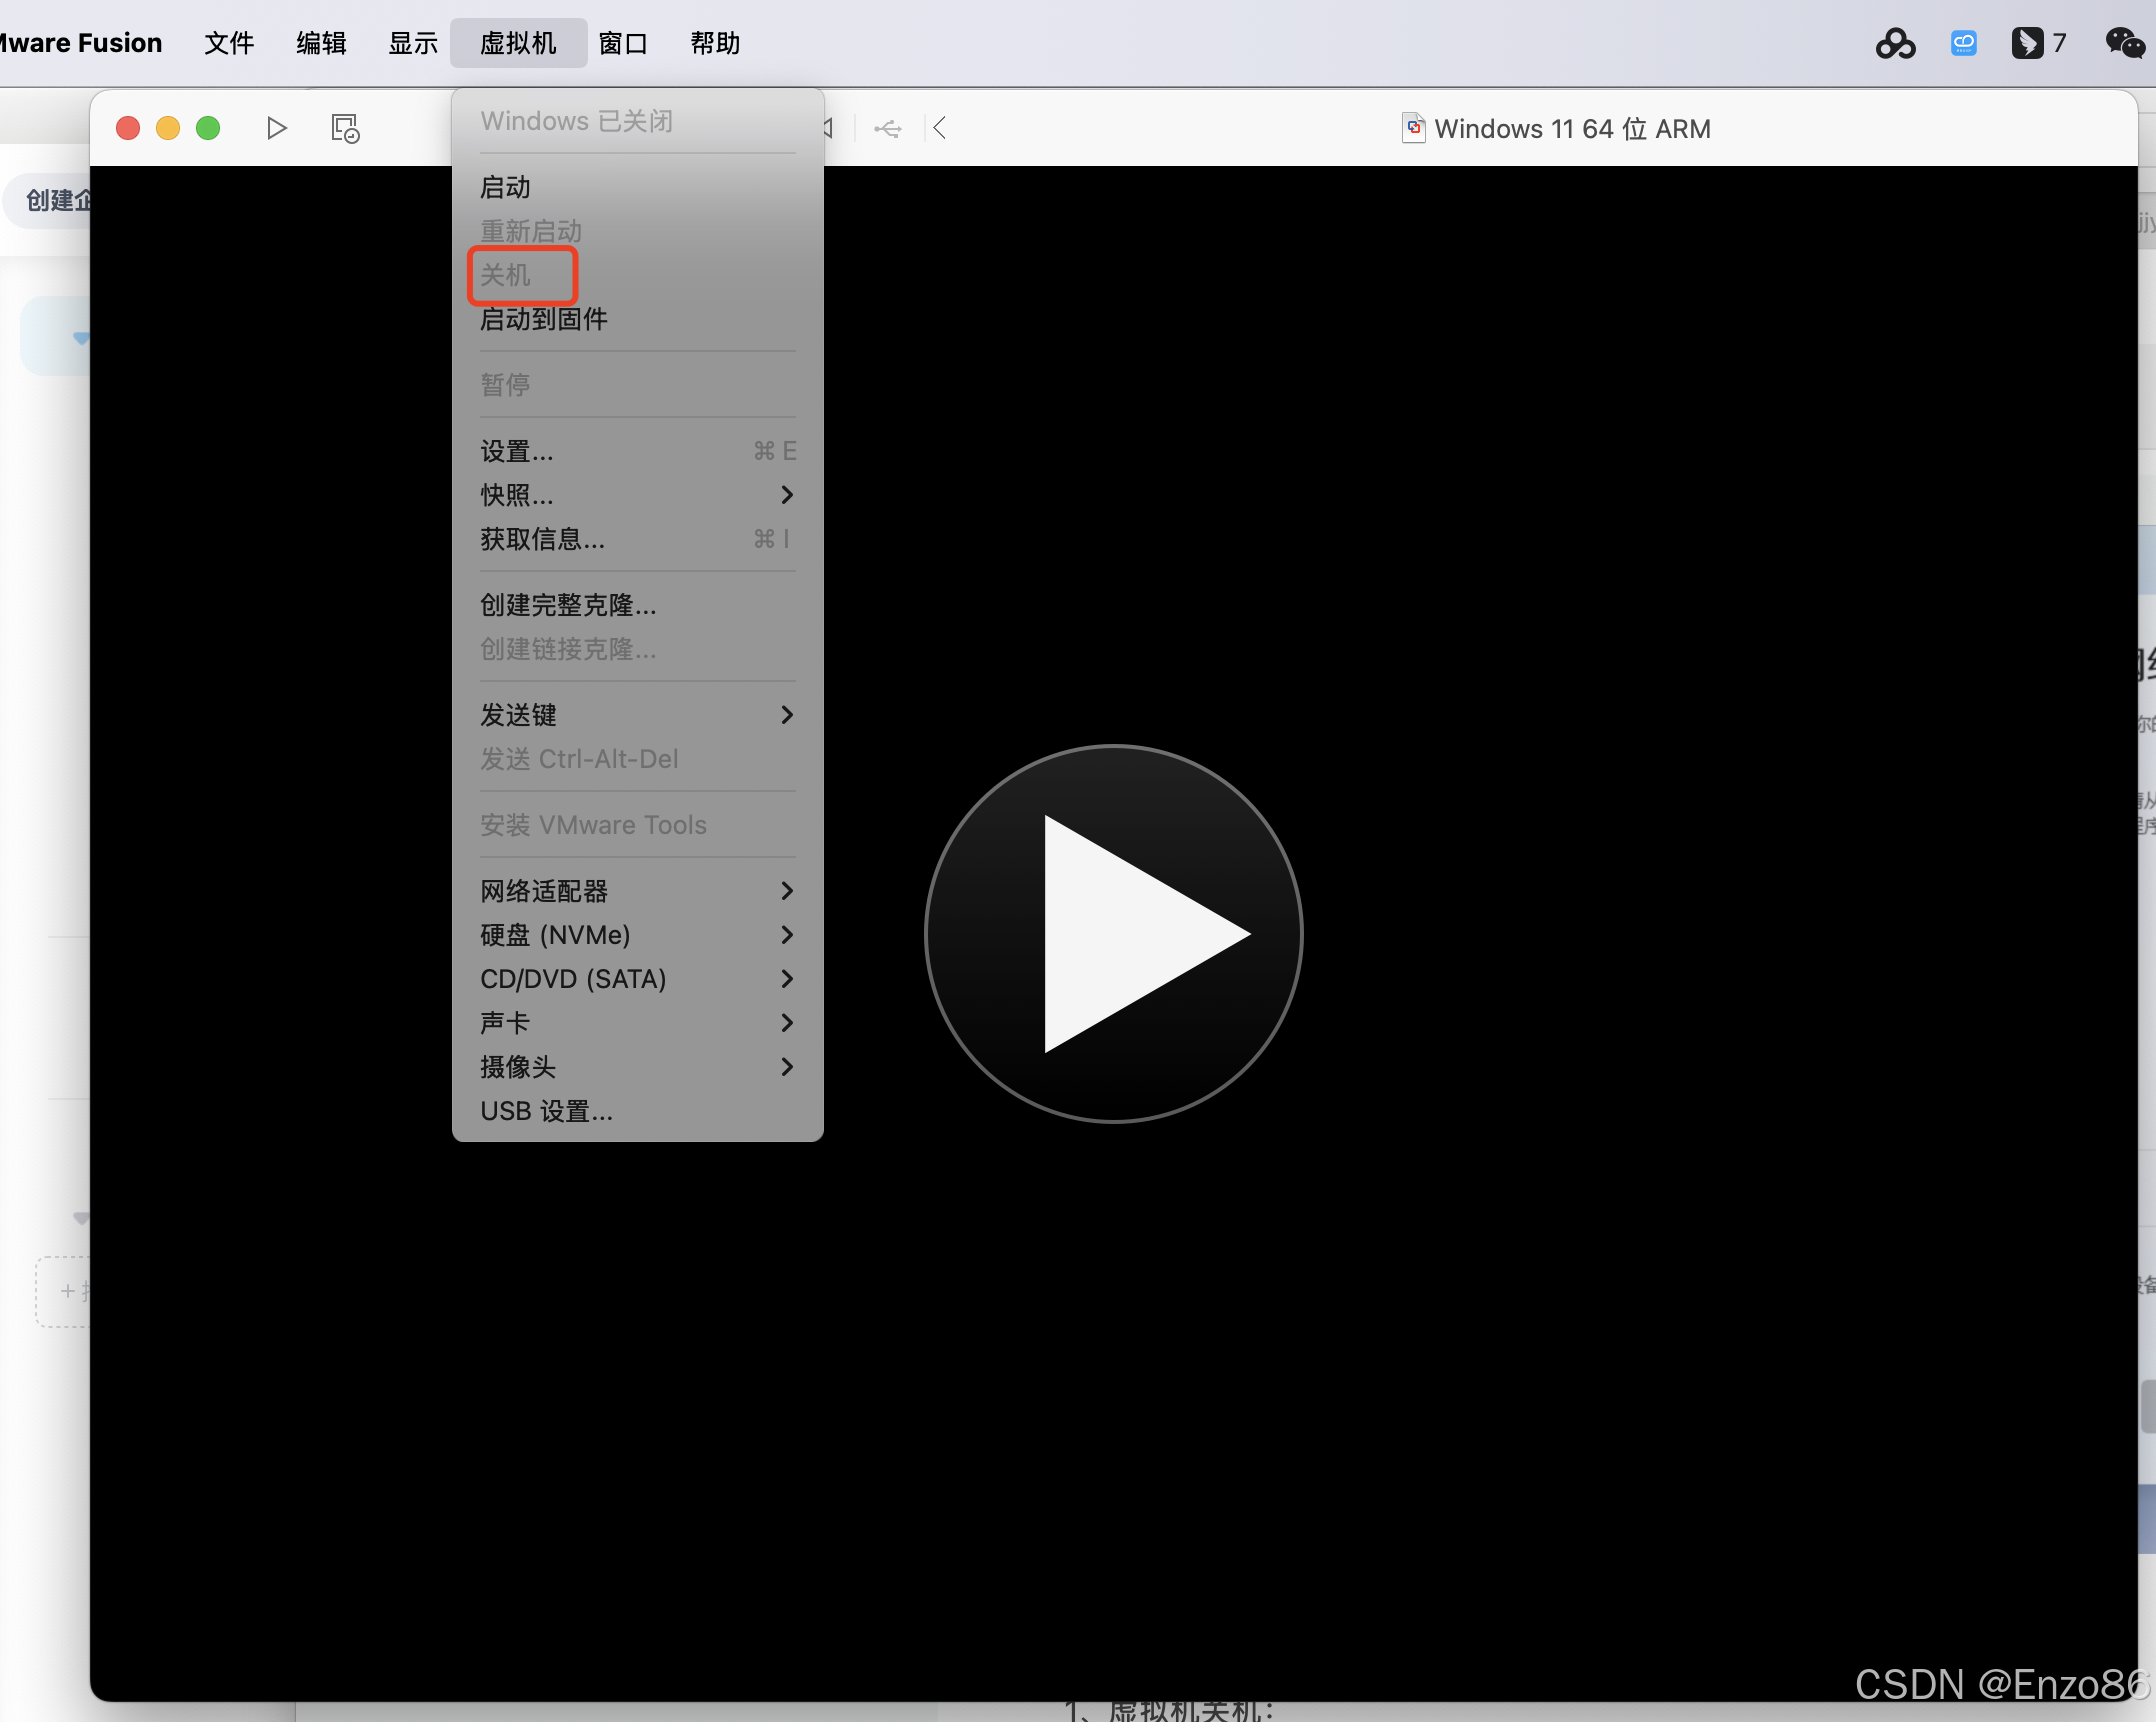2156x1722 pixels.
Task: Open the snapshot manager toolbar icon
Action: 345,128
